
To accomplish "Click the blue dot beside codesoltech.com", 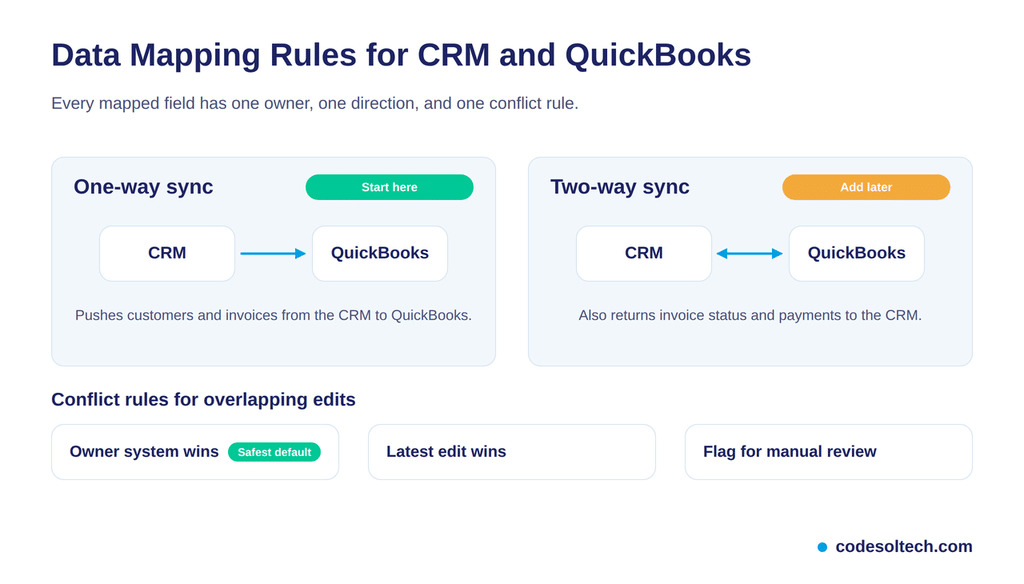I will pos(822,547).
